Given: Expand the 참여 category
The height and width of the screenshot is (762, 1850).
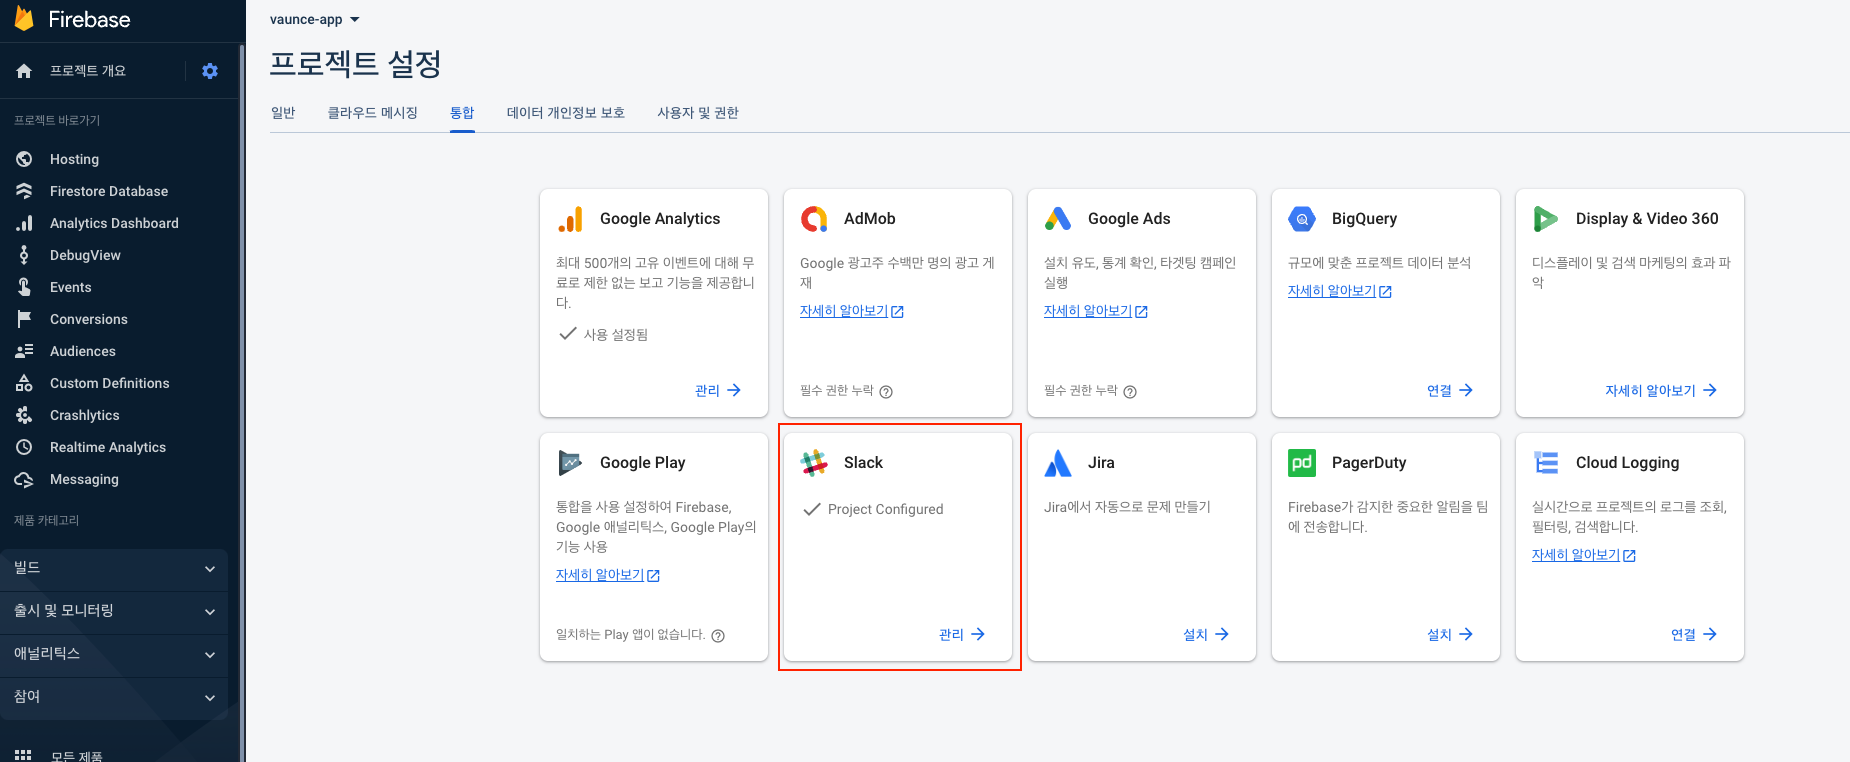Looking at the screenshot, I should pyautogui.click(x=114, y=697).
